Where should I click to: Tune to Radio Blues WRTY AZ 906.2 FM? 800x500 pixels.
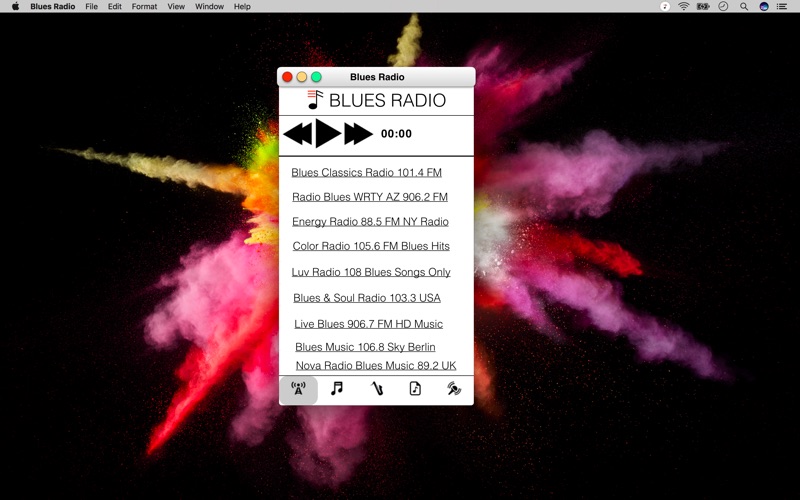pos(370,197)
